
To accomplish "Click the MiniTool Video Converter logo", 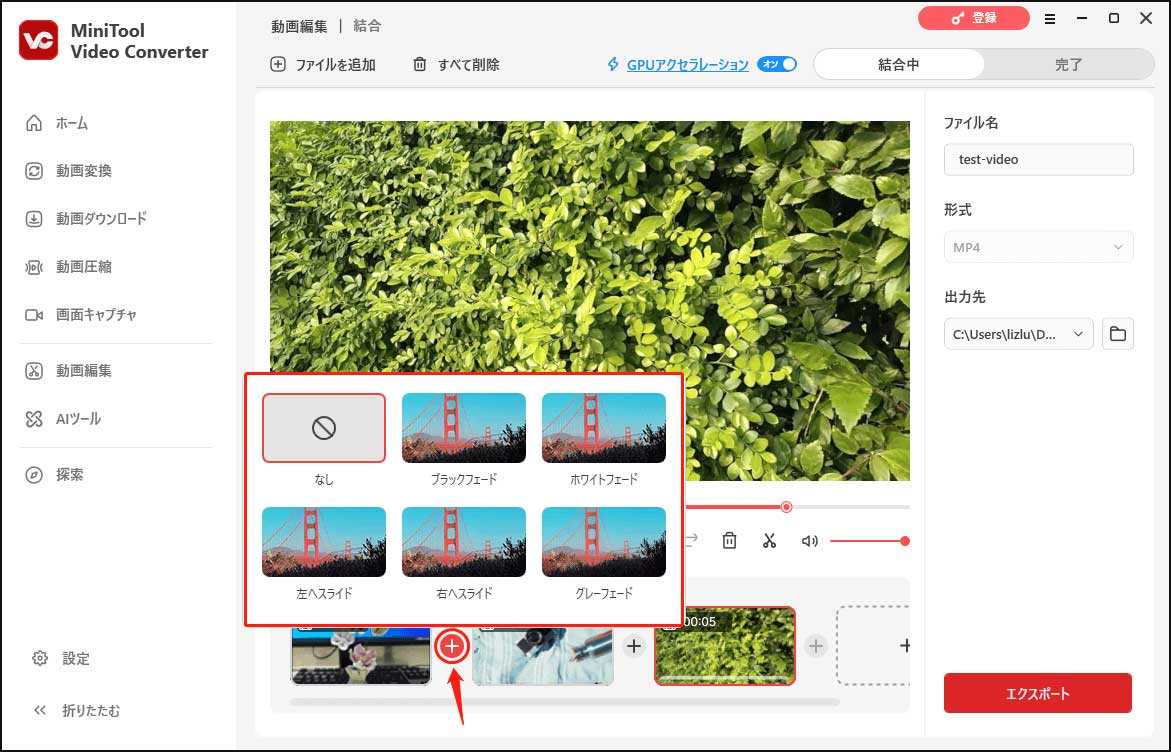I will [39, 40].
